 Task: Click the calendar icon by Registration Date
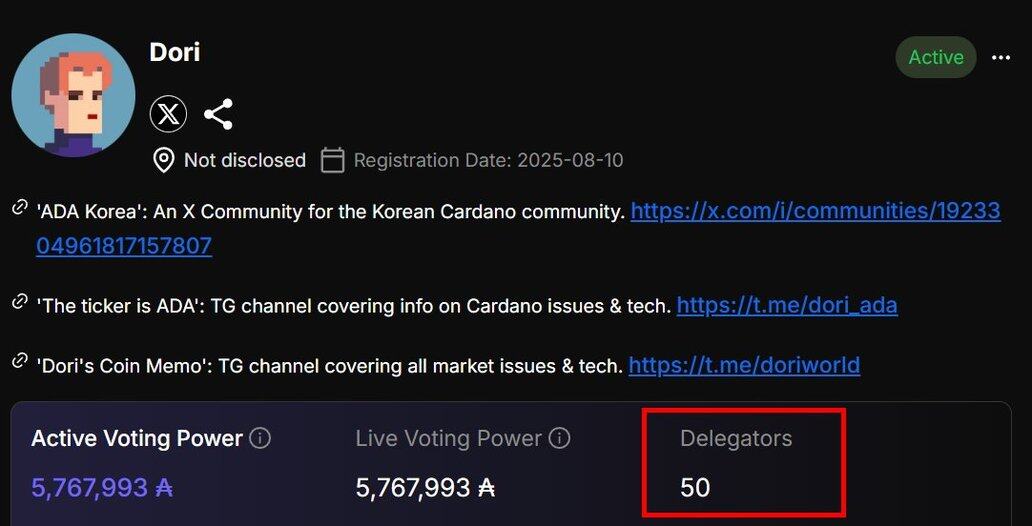pyautogui.click(x=333, y=160)
